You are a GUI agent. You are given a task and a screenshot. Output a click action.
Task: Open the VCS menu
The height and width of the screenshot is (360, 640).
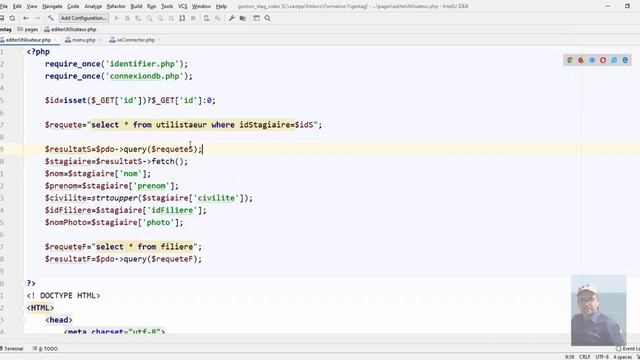[x=182, y=6]
